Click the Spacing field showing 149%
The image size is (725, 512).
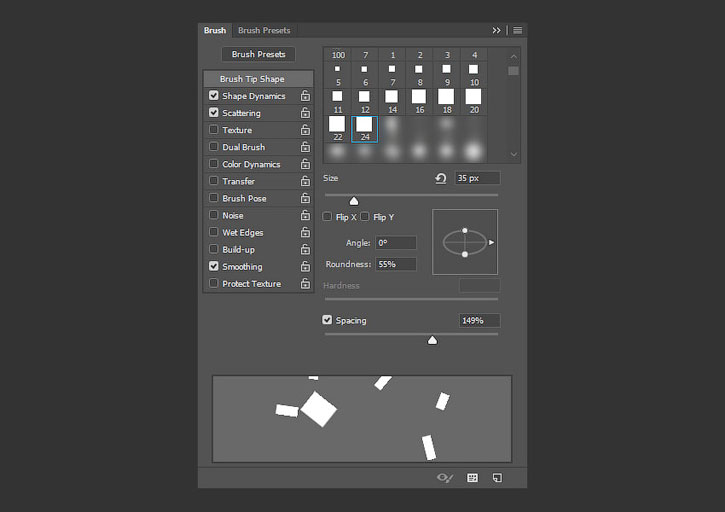click(x=479, y=321)
